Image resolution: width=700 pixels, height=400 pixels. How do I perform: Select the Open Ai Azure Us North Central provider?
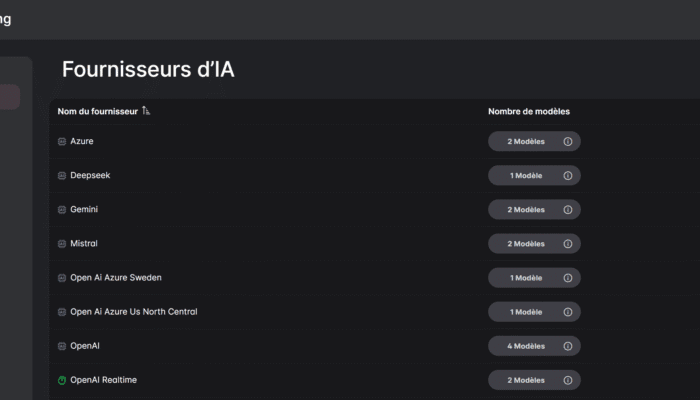tap(133, 312)
